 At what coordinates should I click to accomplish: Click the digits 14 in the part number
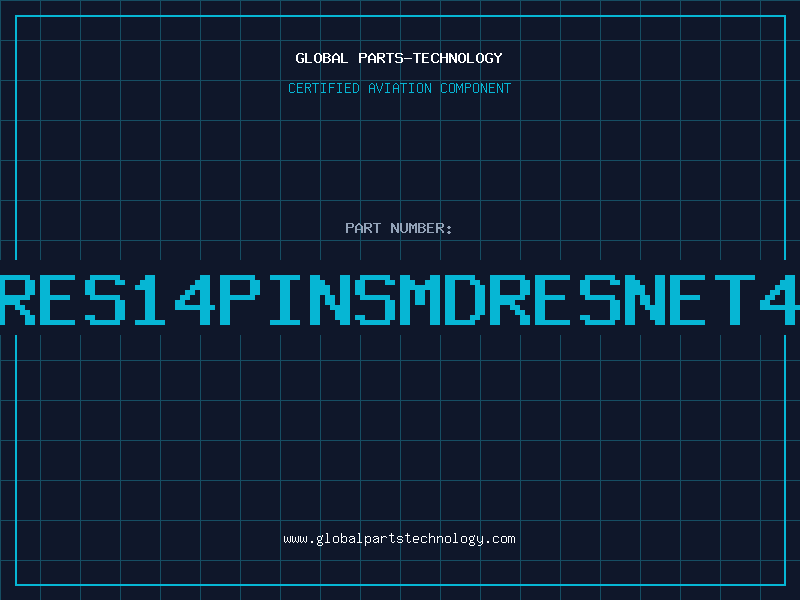[x=173, y=299]
